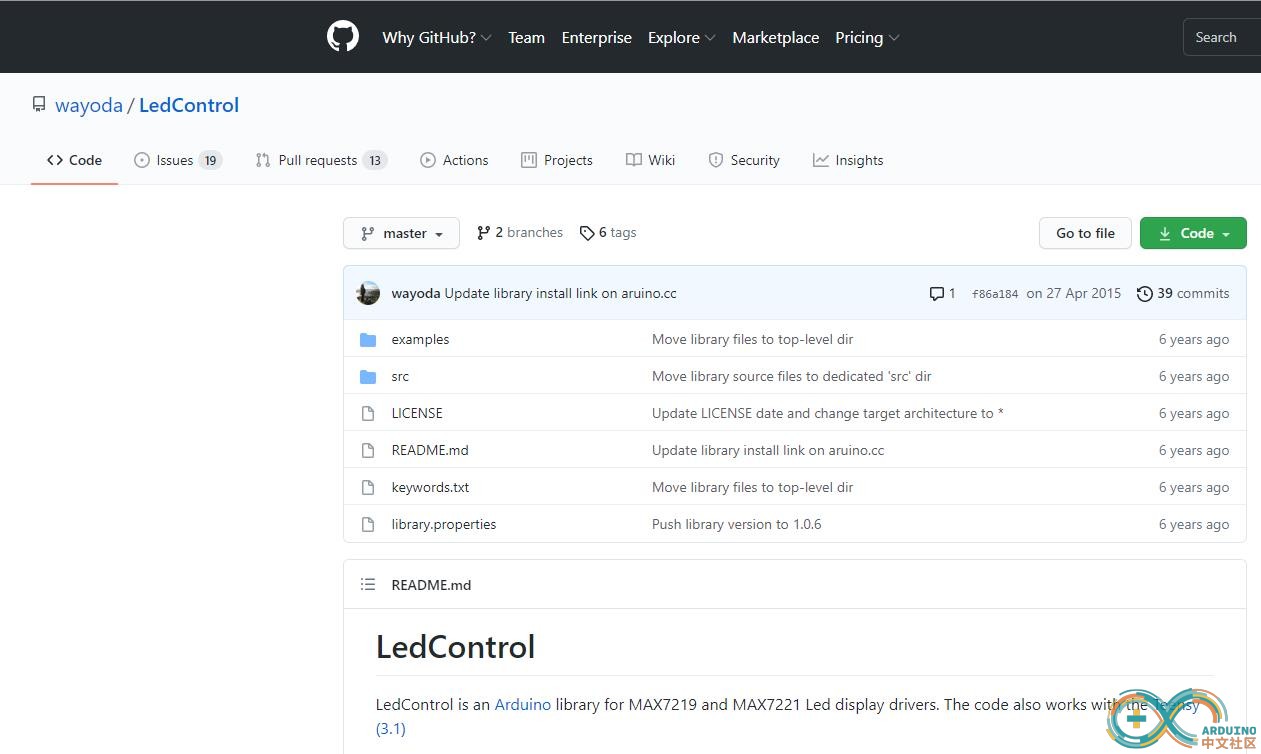Click '6 years ago' in library.properties row
Viewport: 1261px width, 754px height.
[x=1194, y=525]
